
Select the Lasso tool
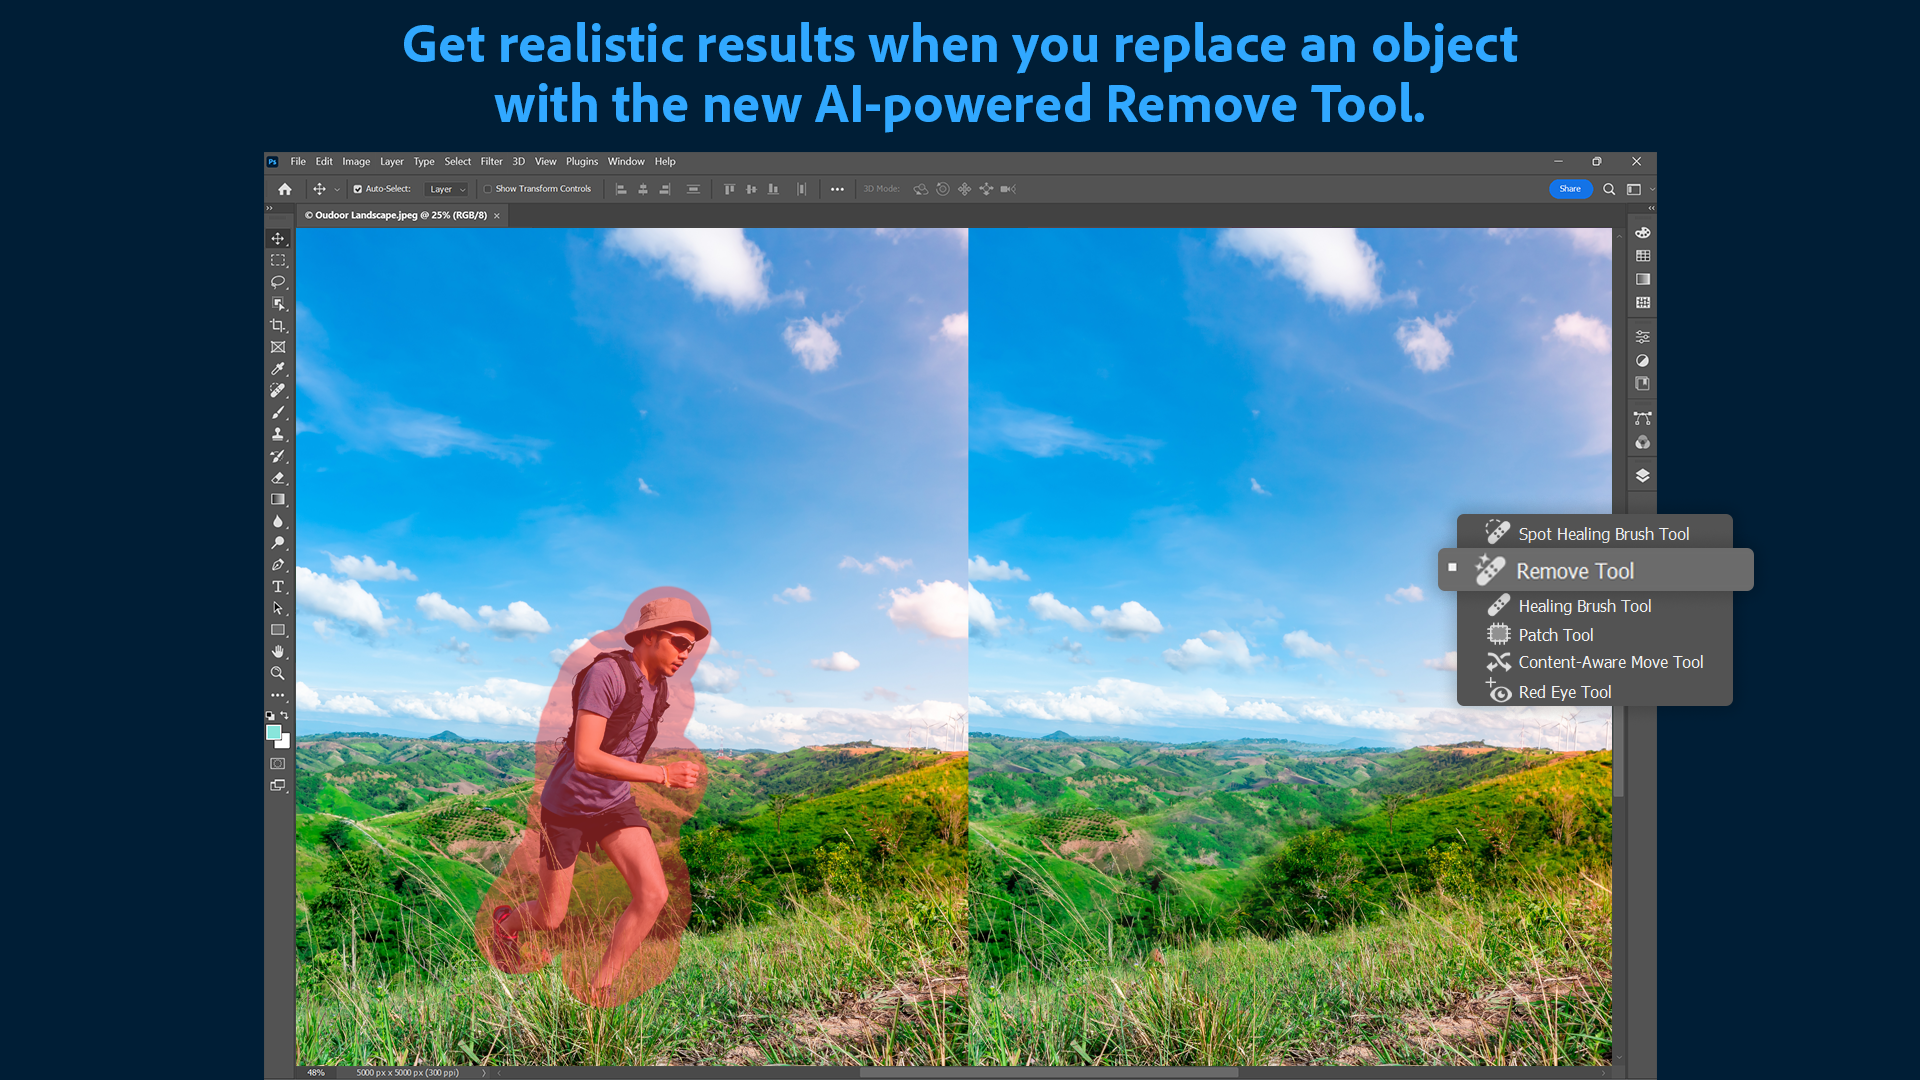click(x=278, y=282)
